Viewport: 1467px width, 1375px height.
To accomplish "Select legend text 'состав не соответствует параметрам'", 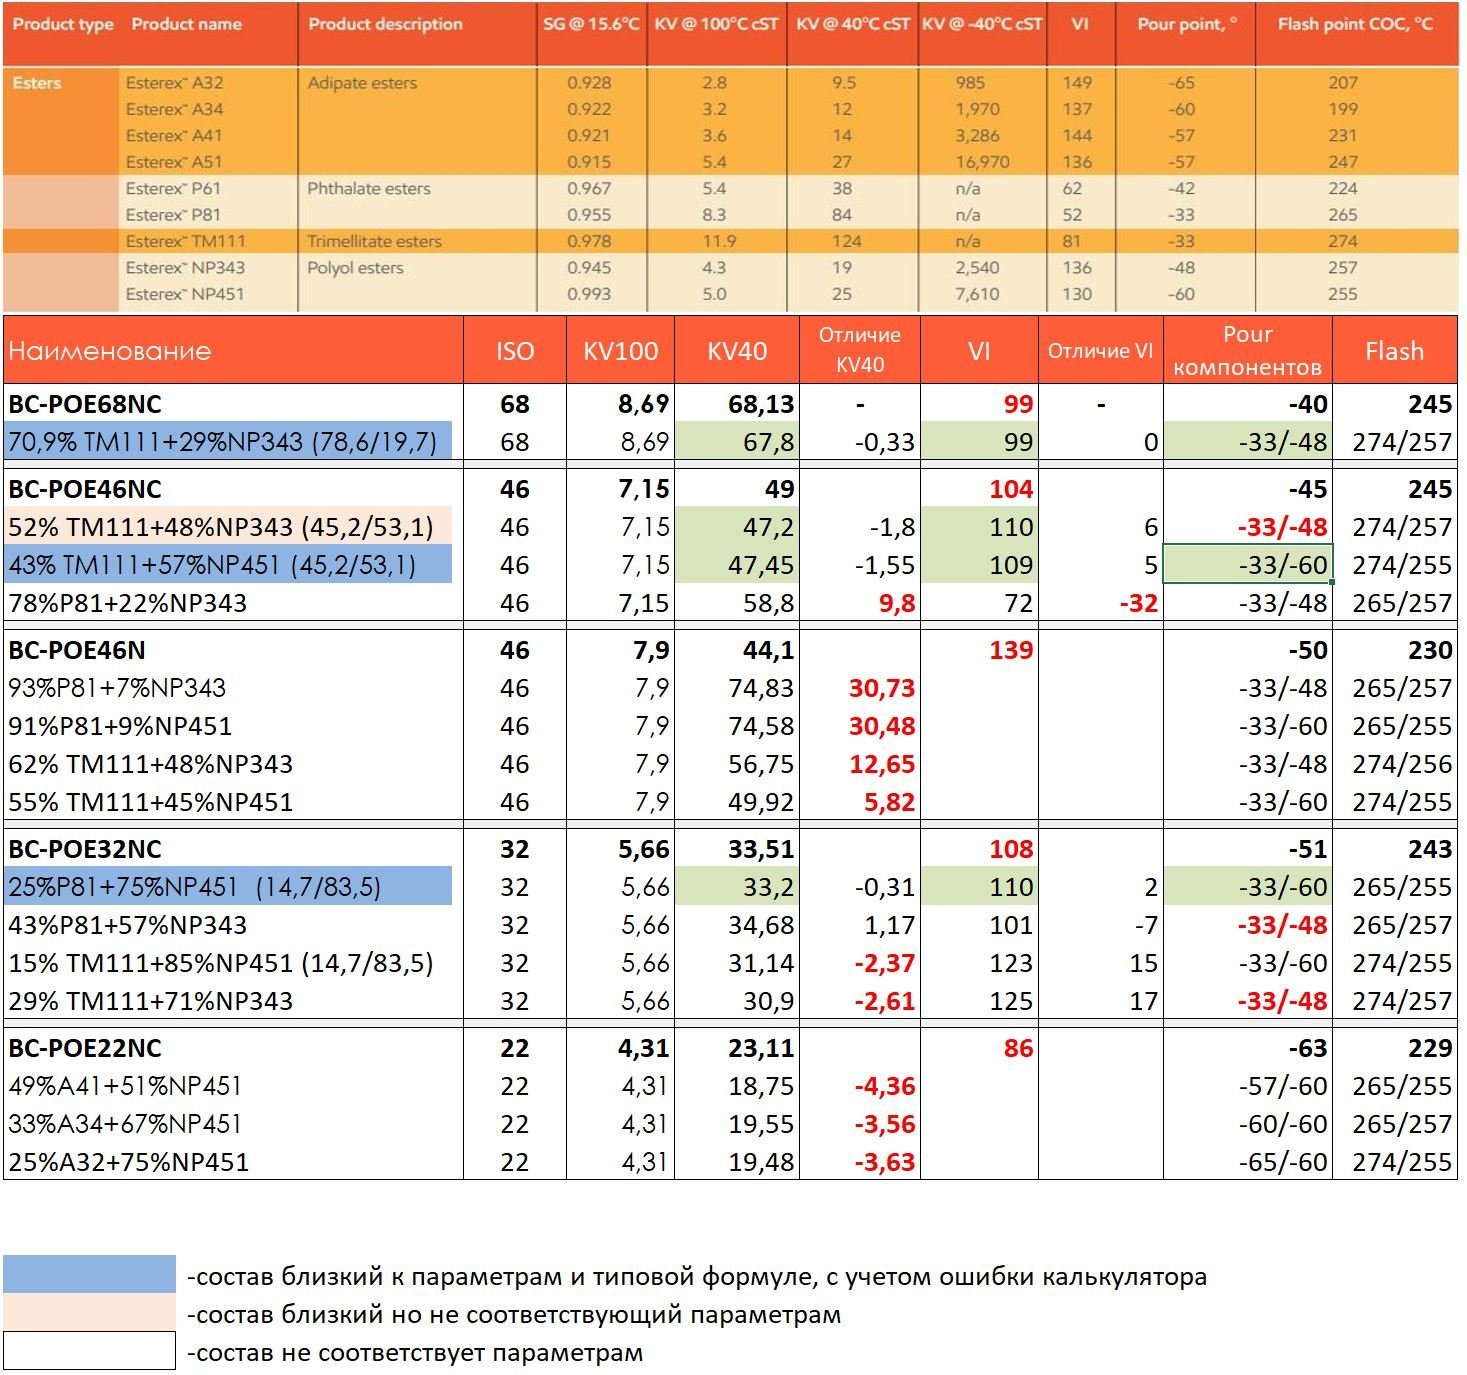I will click(x=420, y=1353).
